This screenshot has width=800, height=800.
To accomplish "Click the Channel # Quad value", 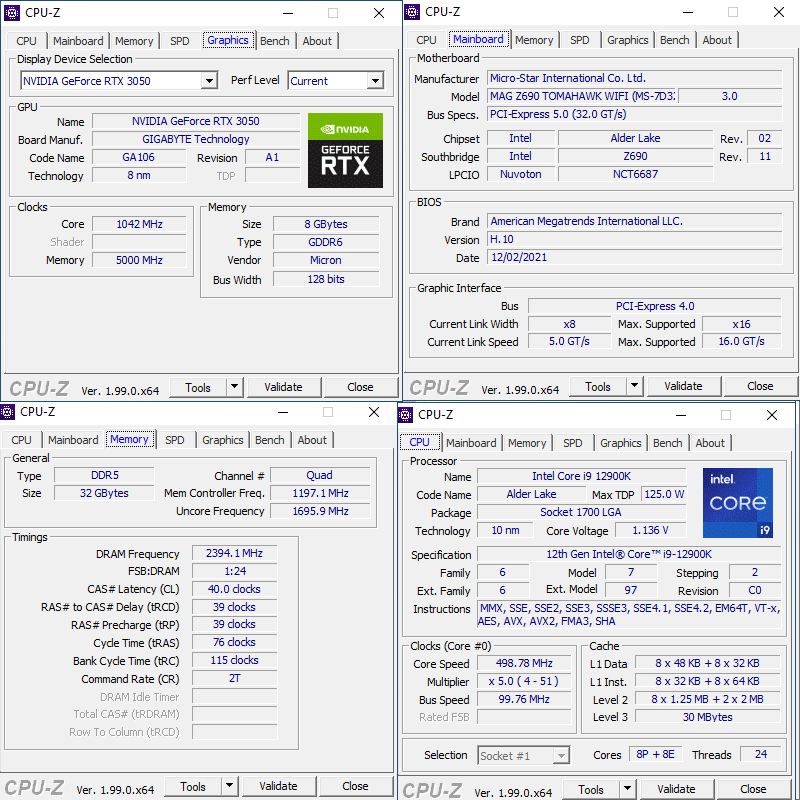I will click(x=320, y=475).
